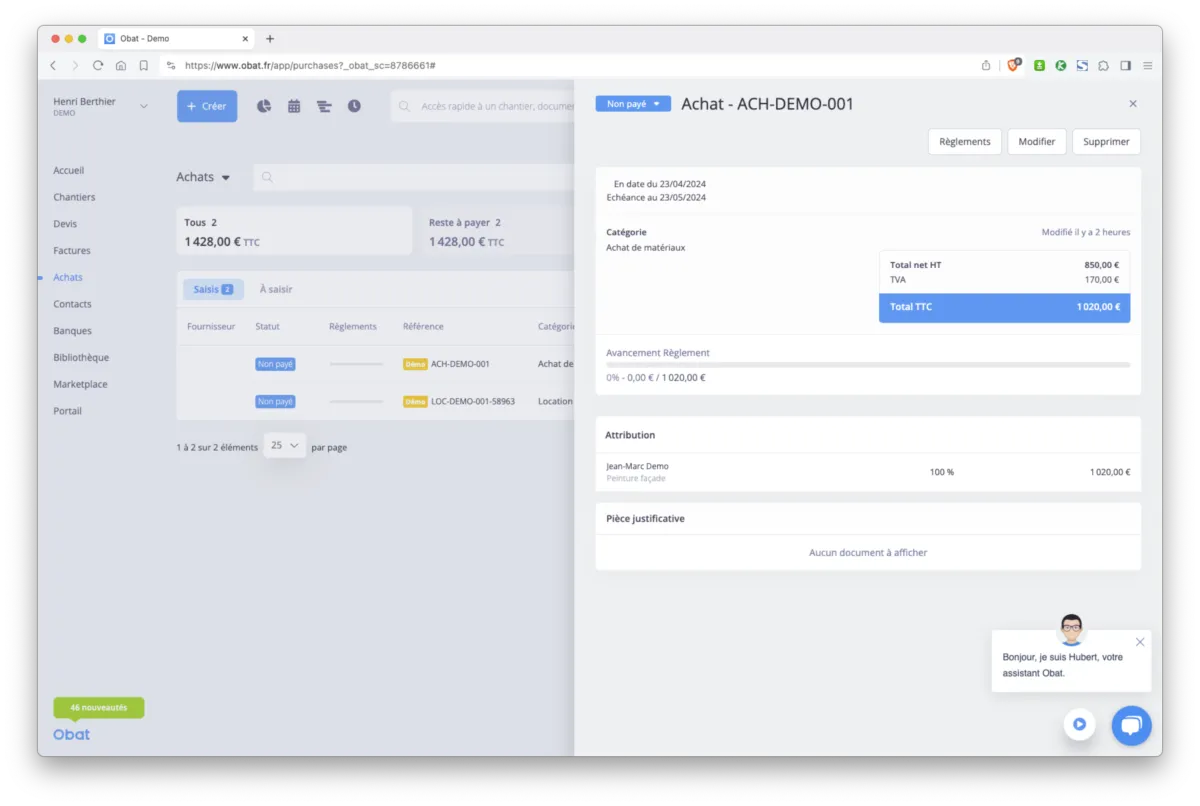Click the browser home icon
This screenshot has width=1200, height=806.
pyautogui.click(x=121, y=65)
